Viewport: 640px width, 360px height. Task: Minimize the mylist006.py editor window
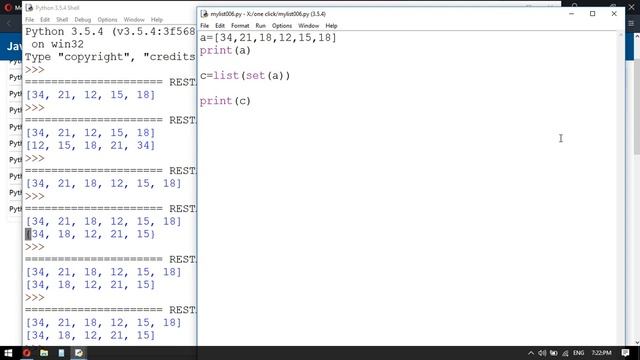pyautogui.click(x=571, y=13)
